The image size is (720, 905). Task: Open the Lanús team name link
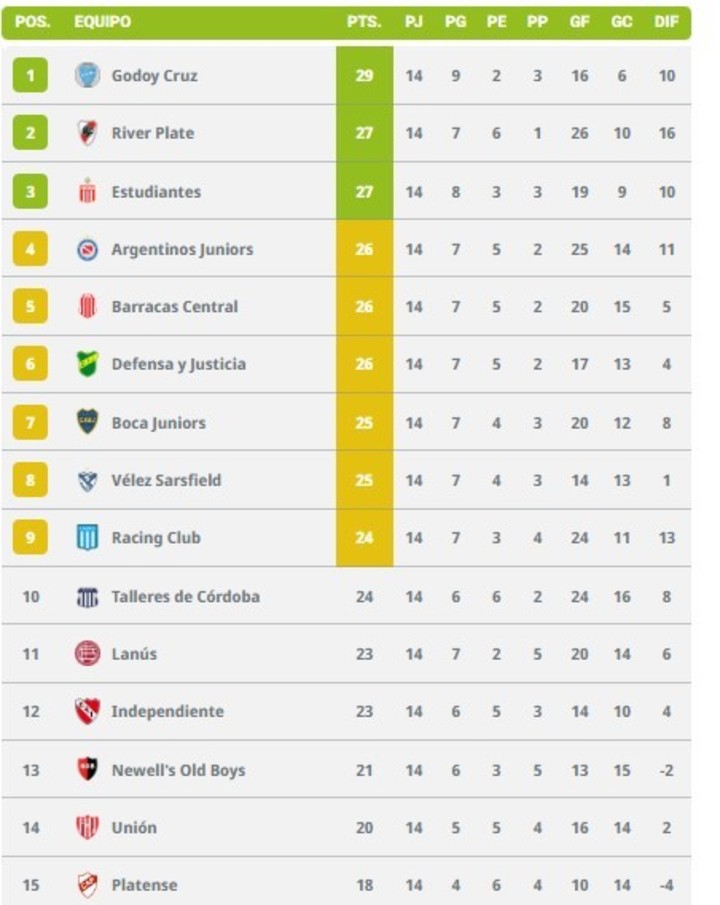(x=134, y=654)
